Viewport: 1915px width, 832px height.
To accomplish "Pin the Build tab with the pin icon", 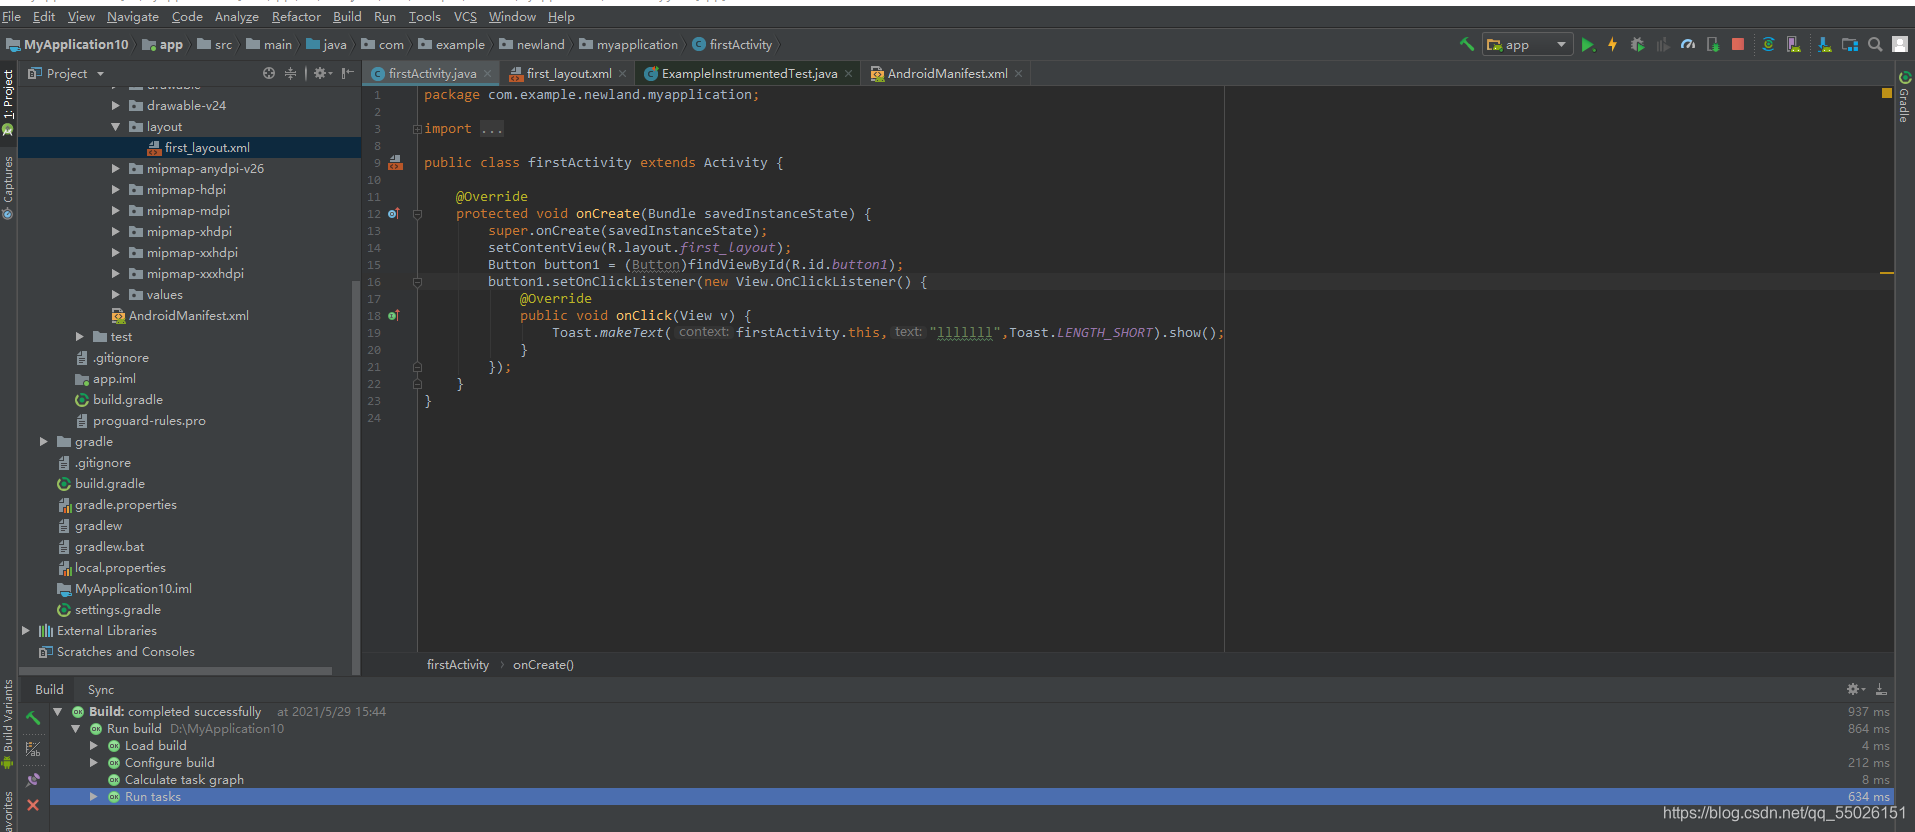I will coord(33,779).
